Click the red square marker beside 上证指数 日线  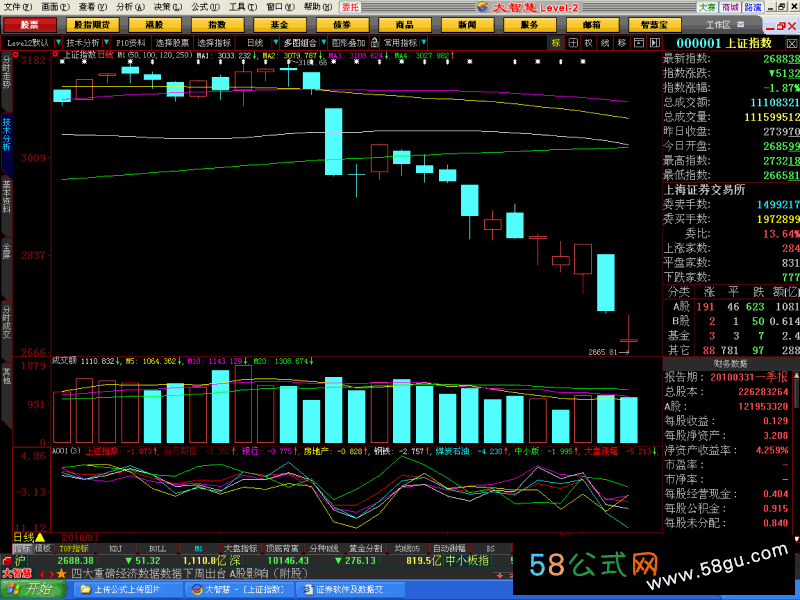tap(57, 54)
